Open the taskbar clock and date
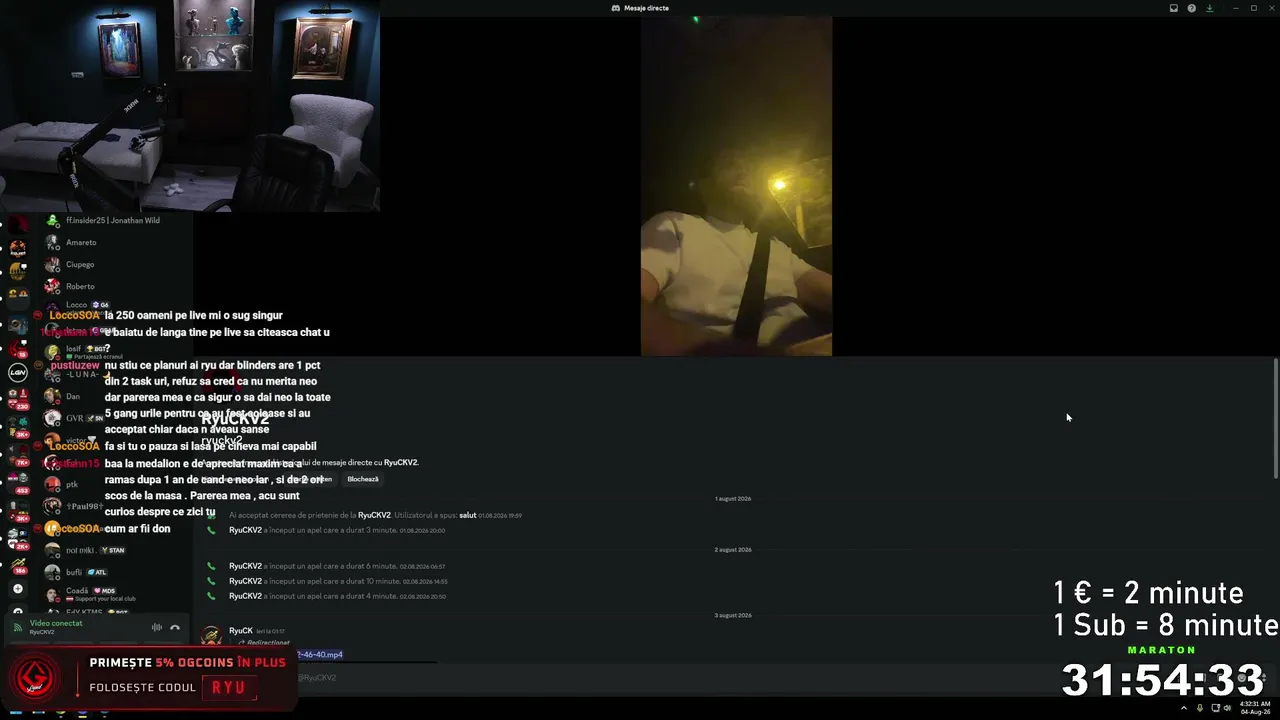Viewport: 1280px width, 720px height. (x=1255, y=708)
